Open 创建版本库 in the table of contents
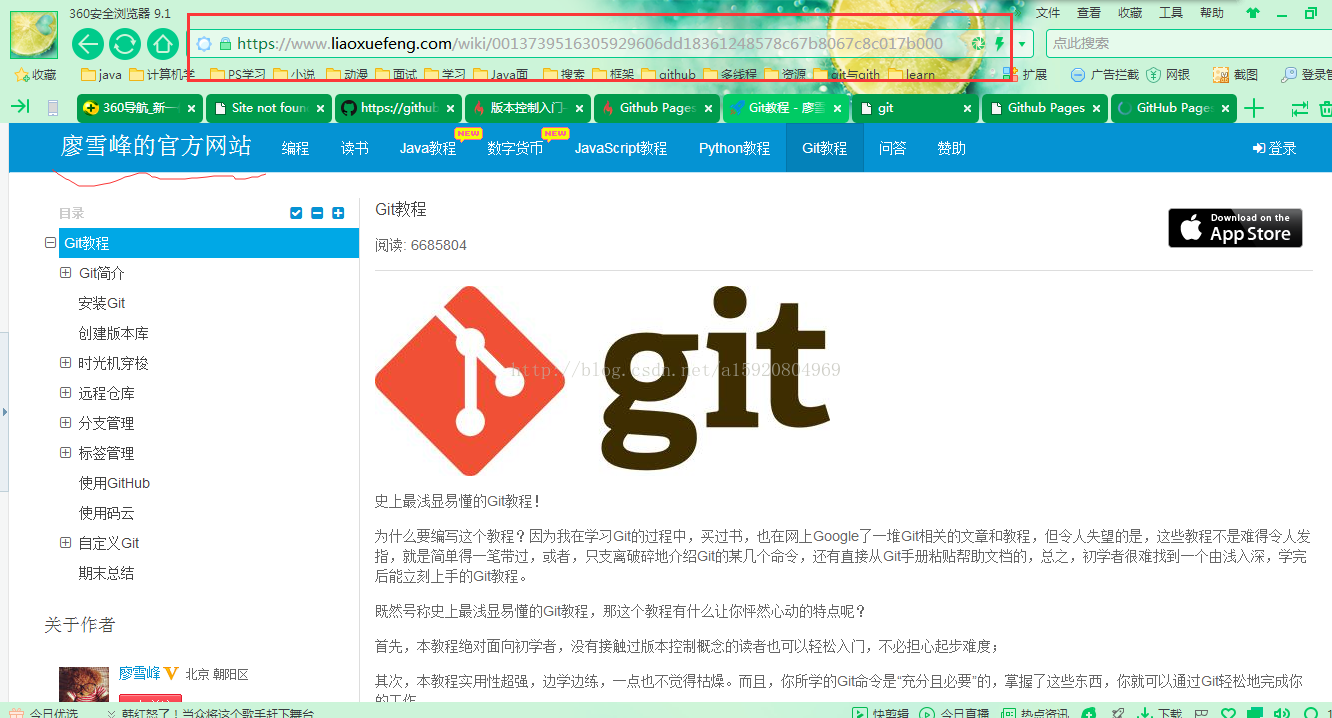 pyautogui.click(x=114, y=333)
